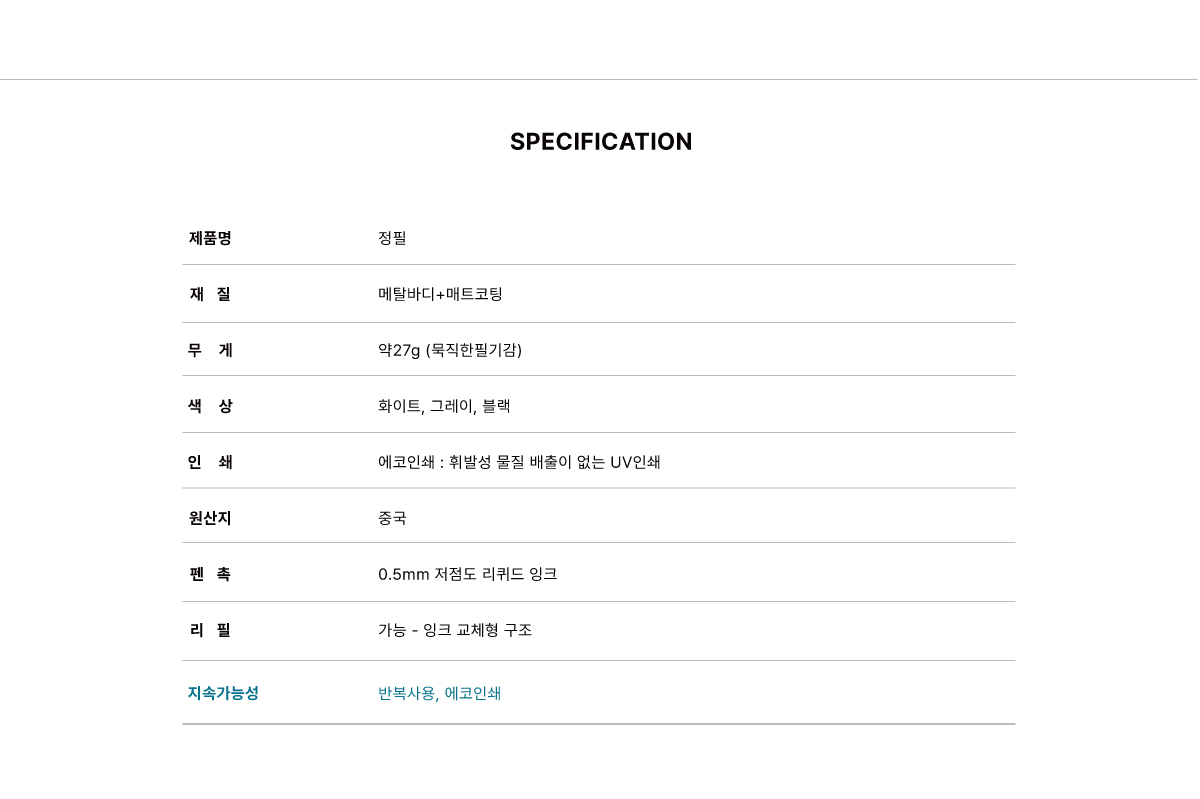This screenshot has height=799, width=1200.
Task: Select the origin value 중국
Action: click(392, 518)
